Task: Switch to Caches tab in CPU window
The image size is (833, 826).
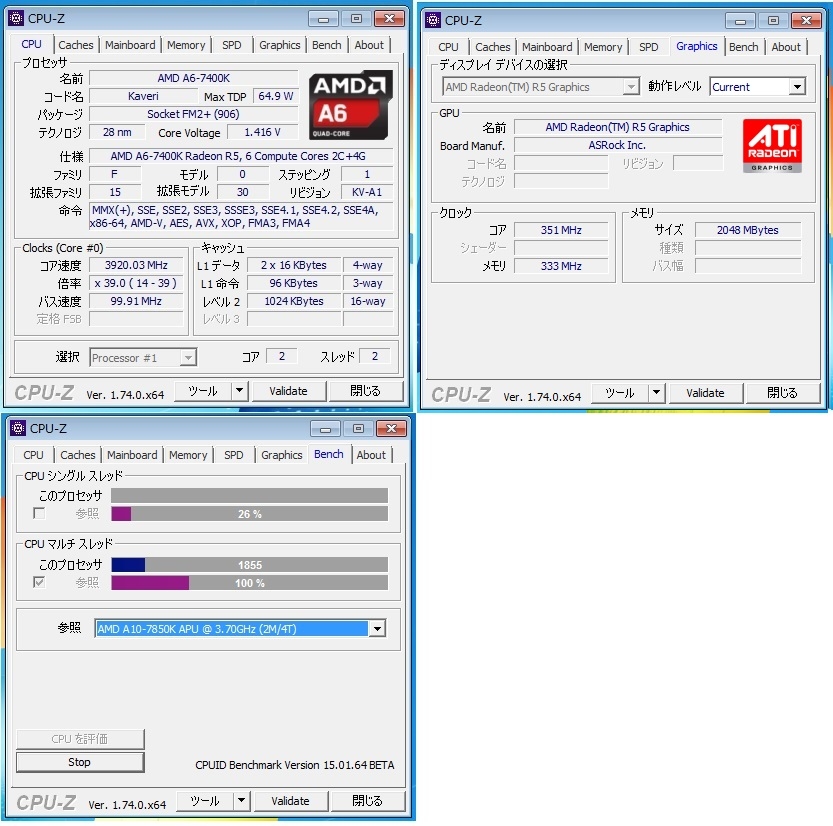Action: tap(76, 45)
